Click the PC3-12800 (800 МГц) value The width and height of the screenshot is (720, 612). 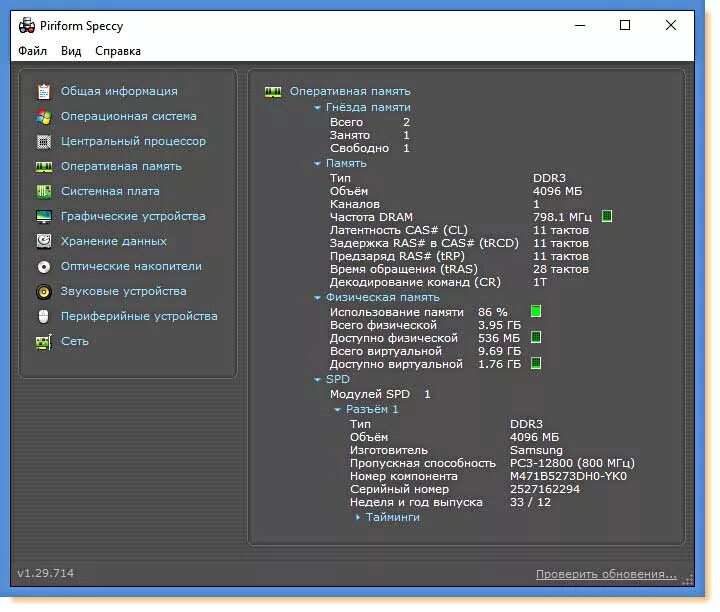[x=572, y=463]
